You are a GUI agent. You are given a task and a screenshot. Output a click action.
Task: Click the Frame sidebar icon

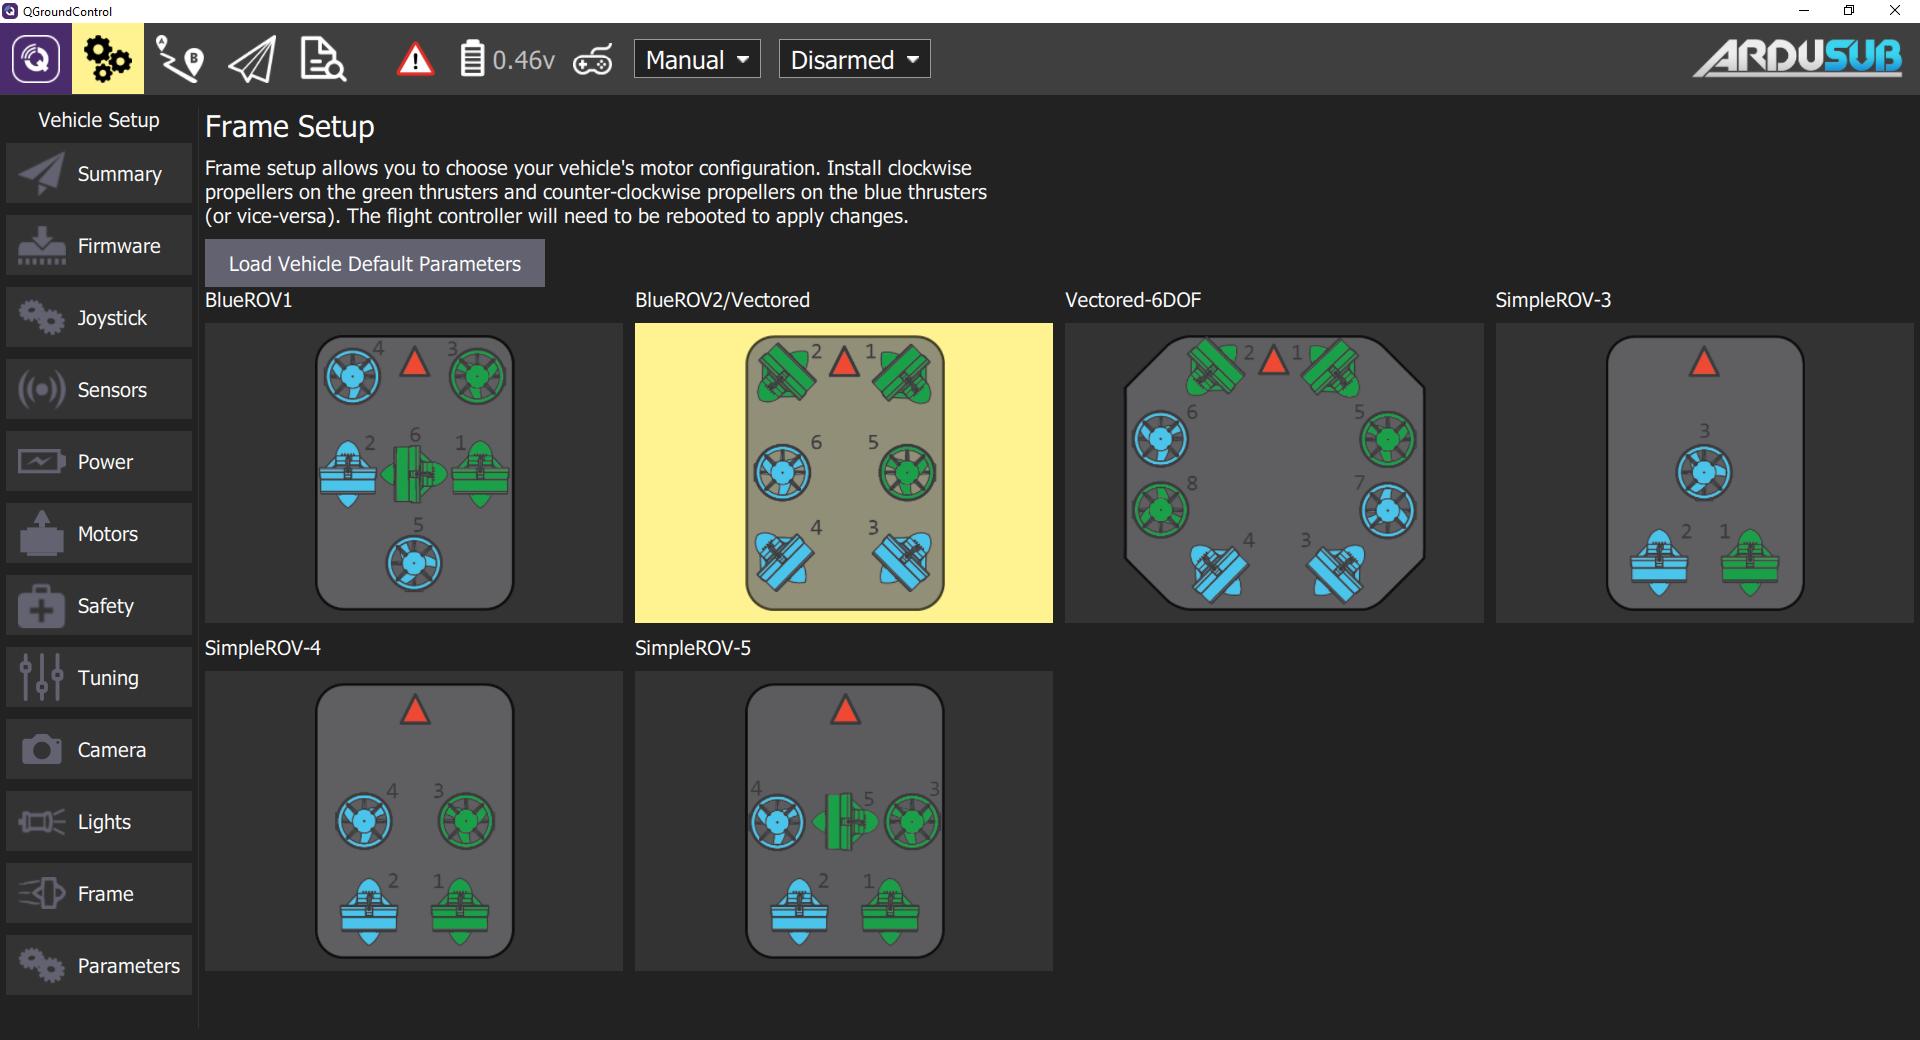[42, 893]
